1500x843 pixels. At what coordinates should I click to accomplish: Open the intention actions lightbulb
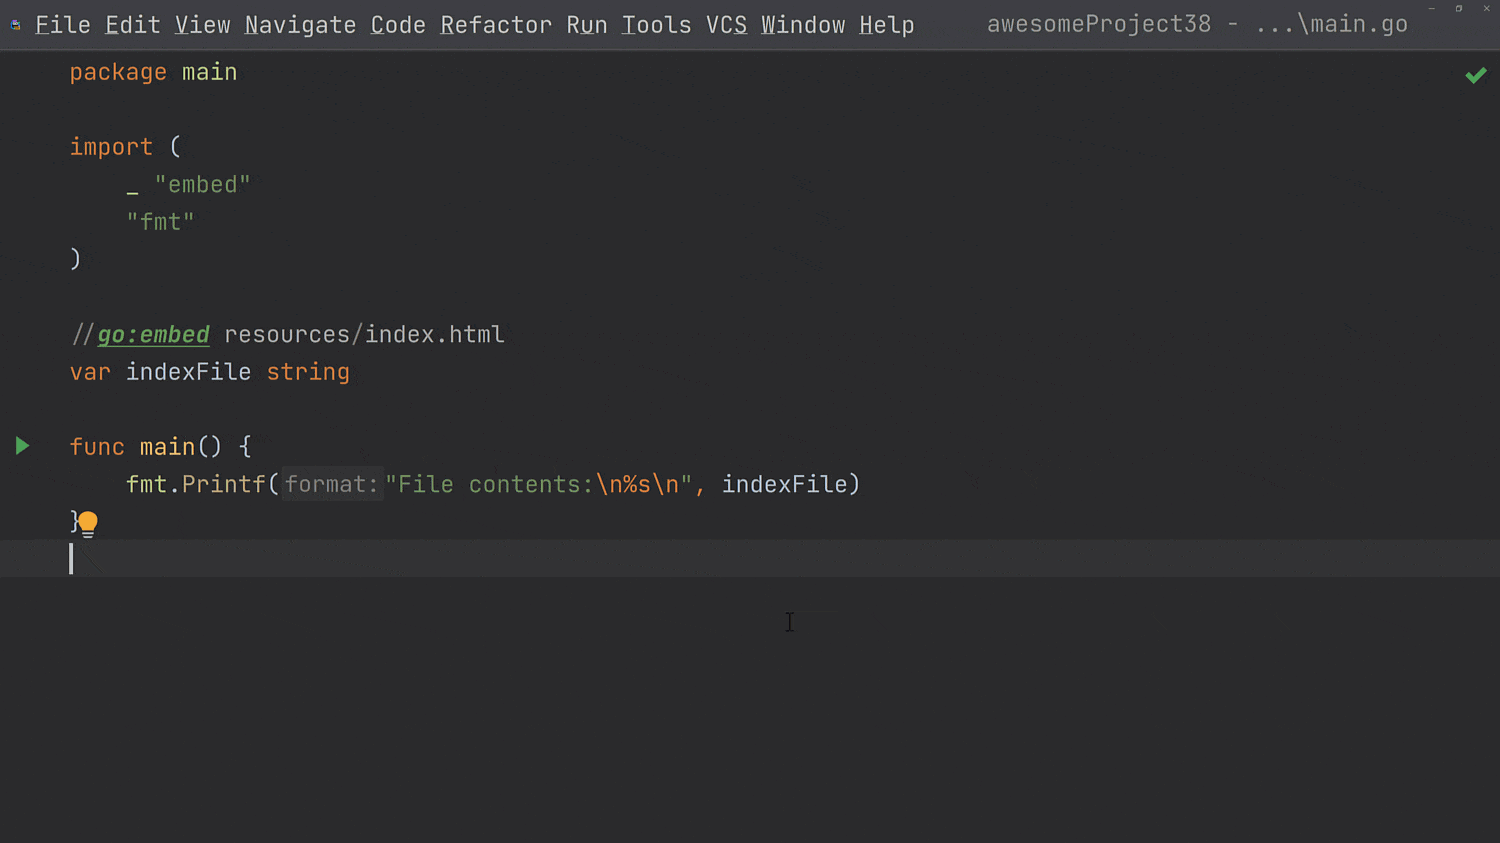coord(88,523)
